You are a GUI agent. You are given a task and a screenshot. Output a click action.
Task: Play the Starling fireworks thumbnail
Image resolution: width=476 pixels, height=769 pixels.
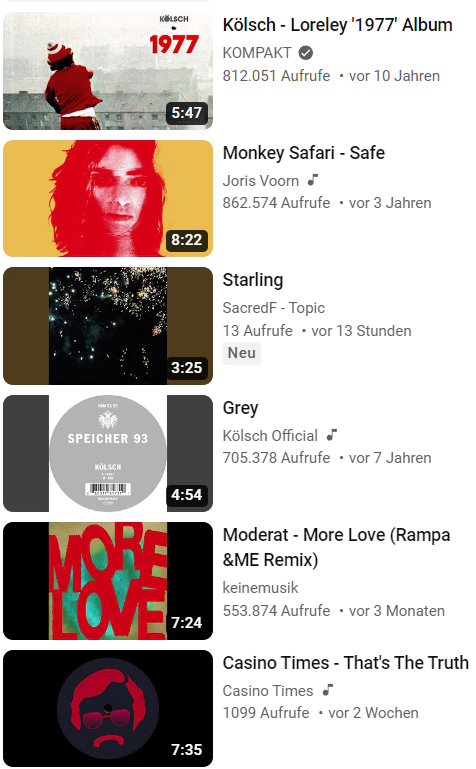[108, 326]
